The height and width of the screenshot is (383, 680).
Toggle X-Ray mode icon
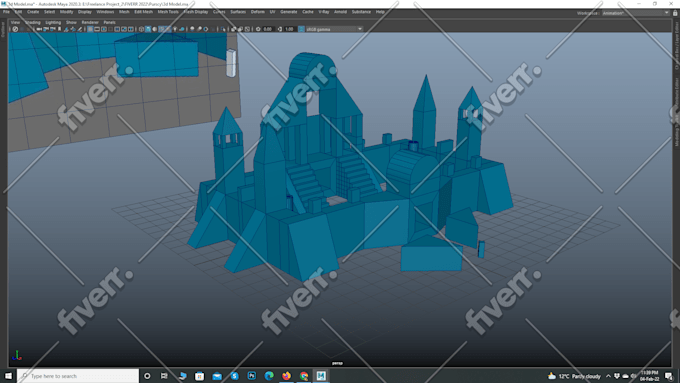(233, 29)
